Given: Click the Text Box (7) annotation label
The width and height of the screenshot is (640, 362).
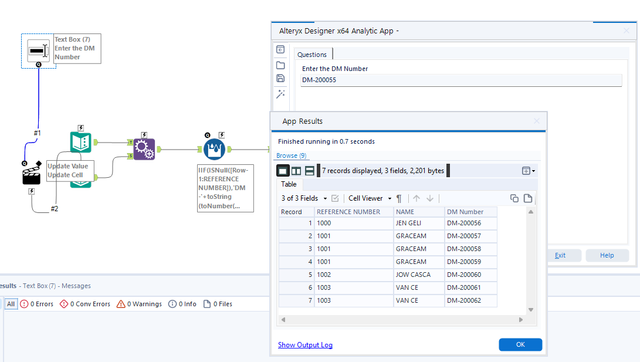Looking at the screenshot, I should tap(77, 49).
